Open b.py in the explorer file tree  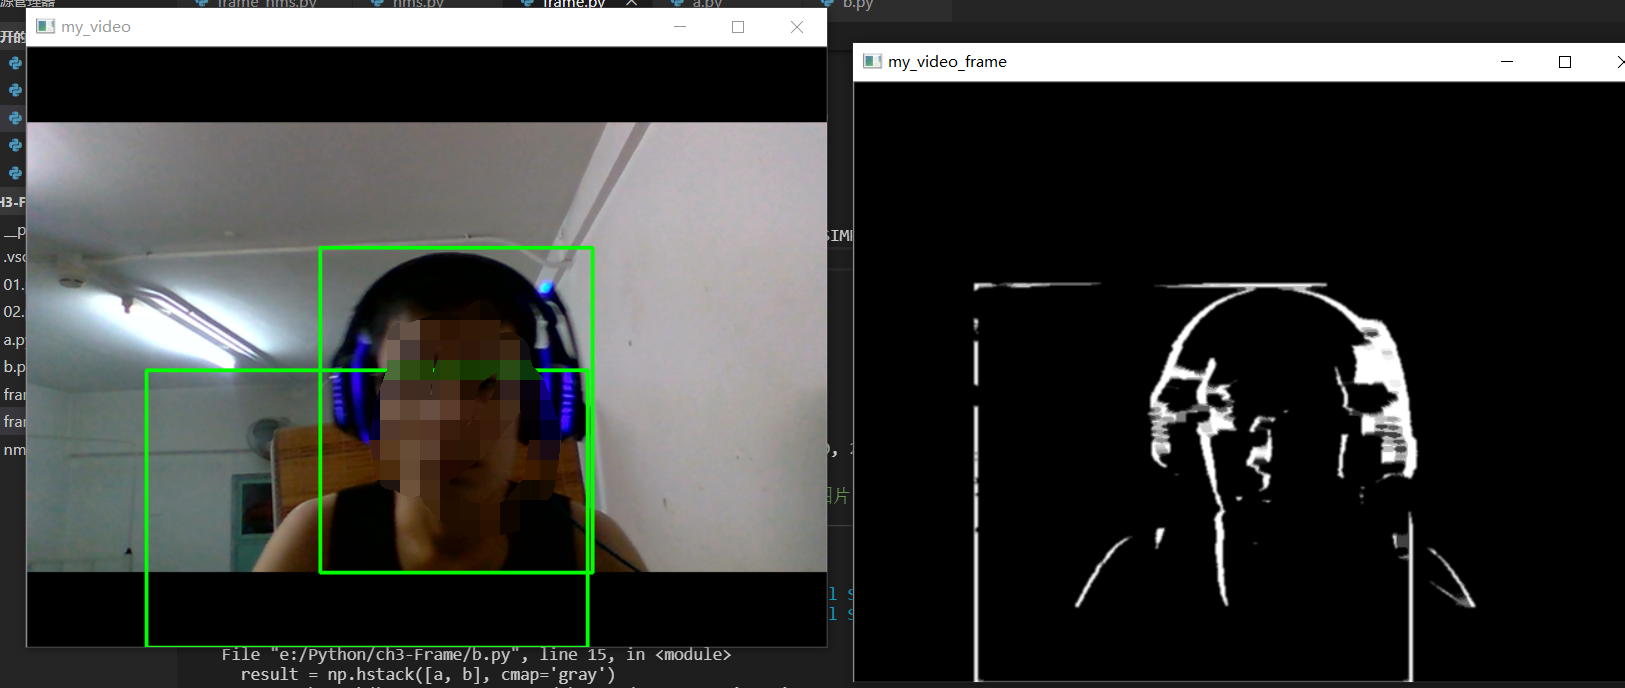[13, 367]
